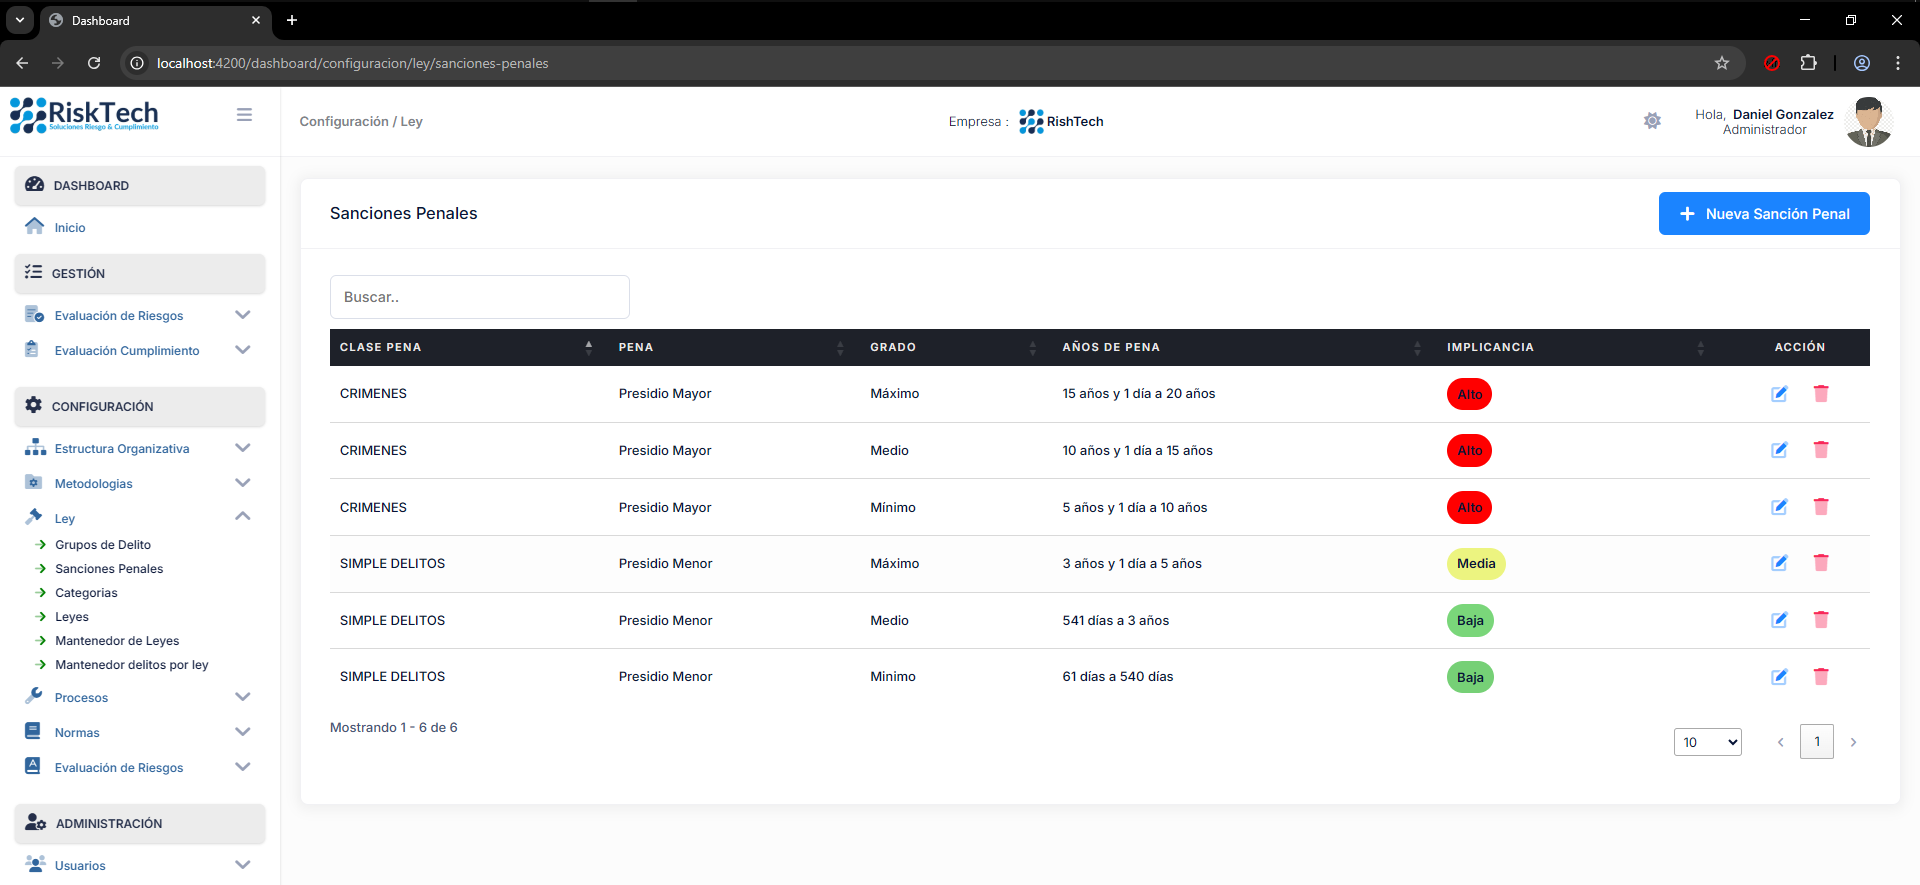Screen dimensions: 1920x885
Task: Open browser extensions puzzle icon
Action: (x=1808, y=63)
